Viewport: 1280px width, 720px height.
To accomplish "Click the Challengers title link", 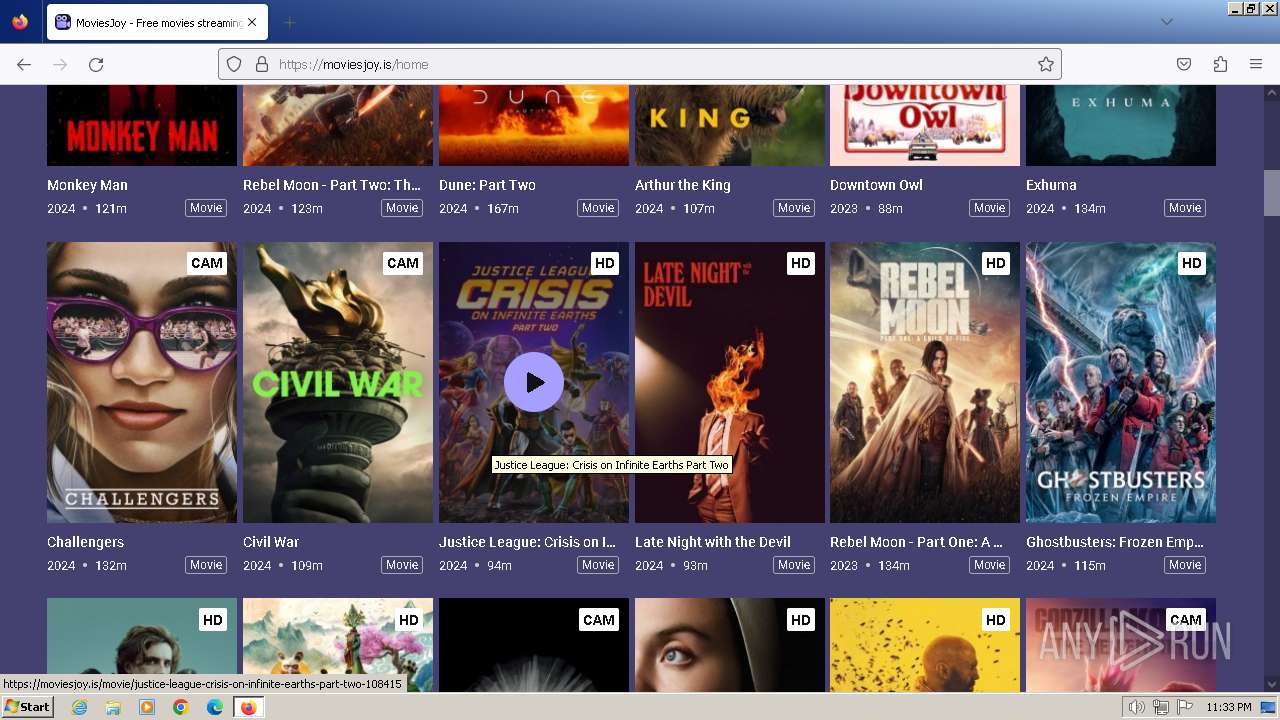I will (85, 542).
